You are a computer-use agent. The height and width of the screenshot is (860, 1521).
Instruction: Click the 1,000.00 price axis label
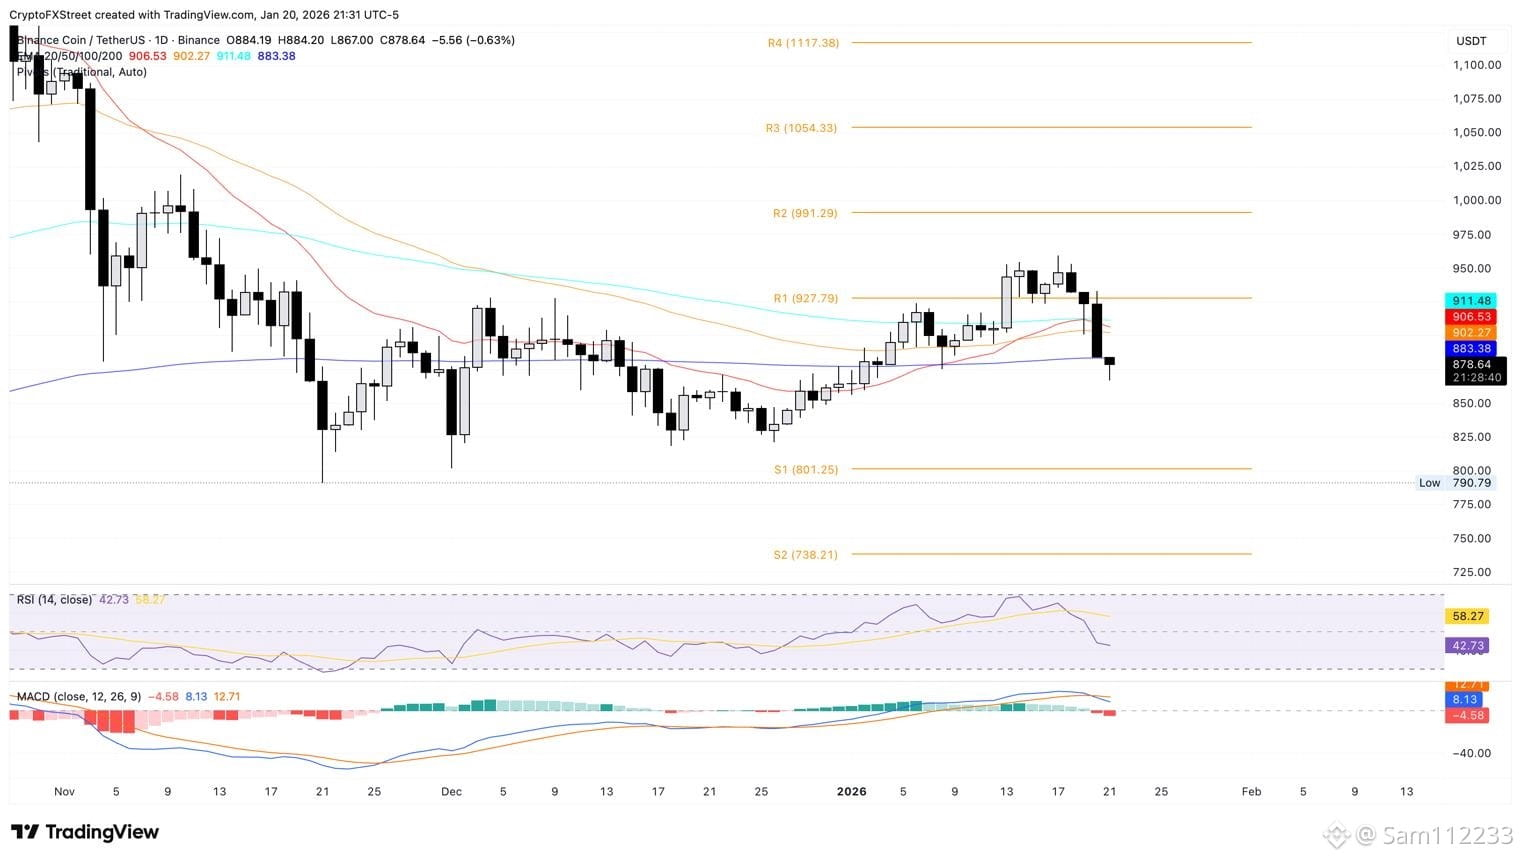(x=1477, y=201)
